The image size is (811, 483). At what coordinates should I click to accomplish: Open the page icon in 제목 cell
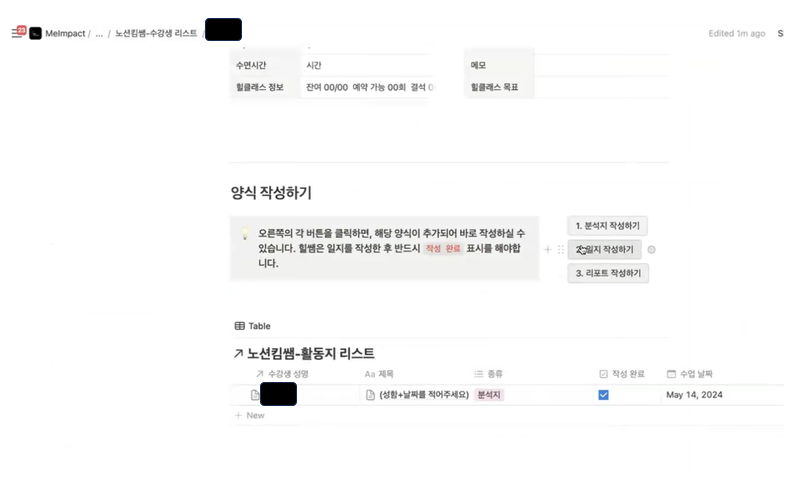pos(370,395)
